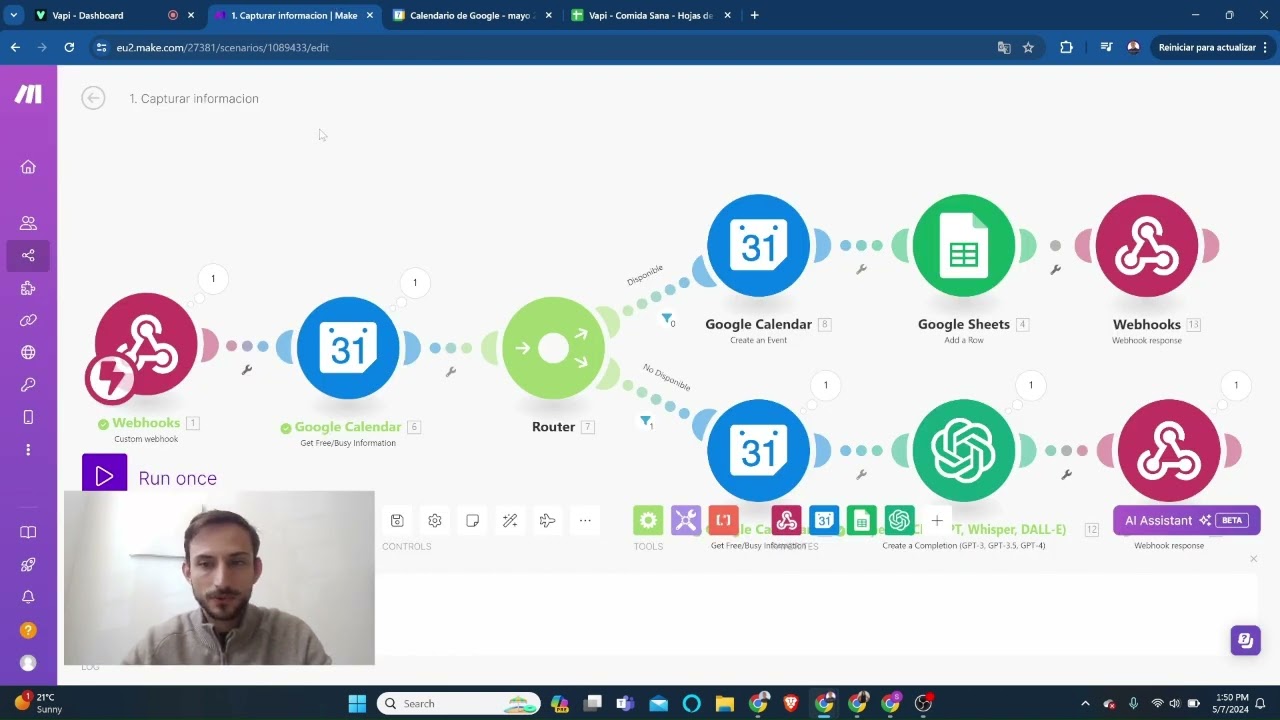Expand the system tray hidden icons chevron
The height and width of the screenshot is (720, 1280).
tap(1085, 703)
